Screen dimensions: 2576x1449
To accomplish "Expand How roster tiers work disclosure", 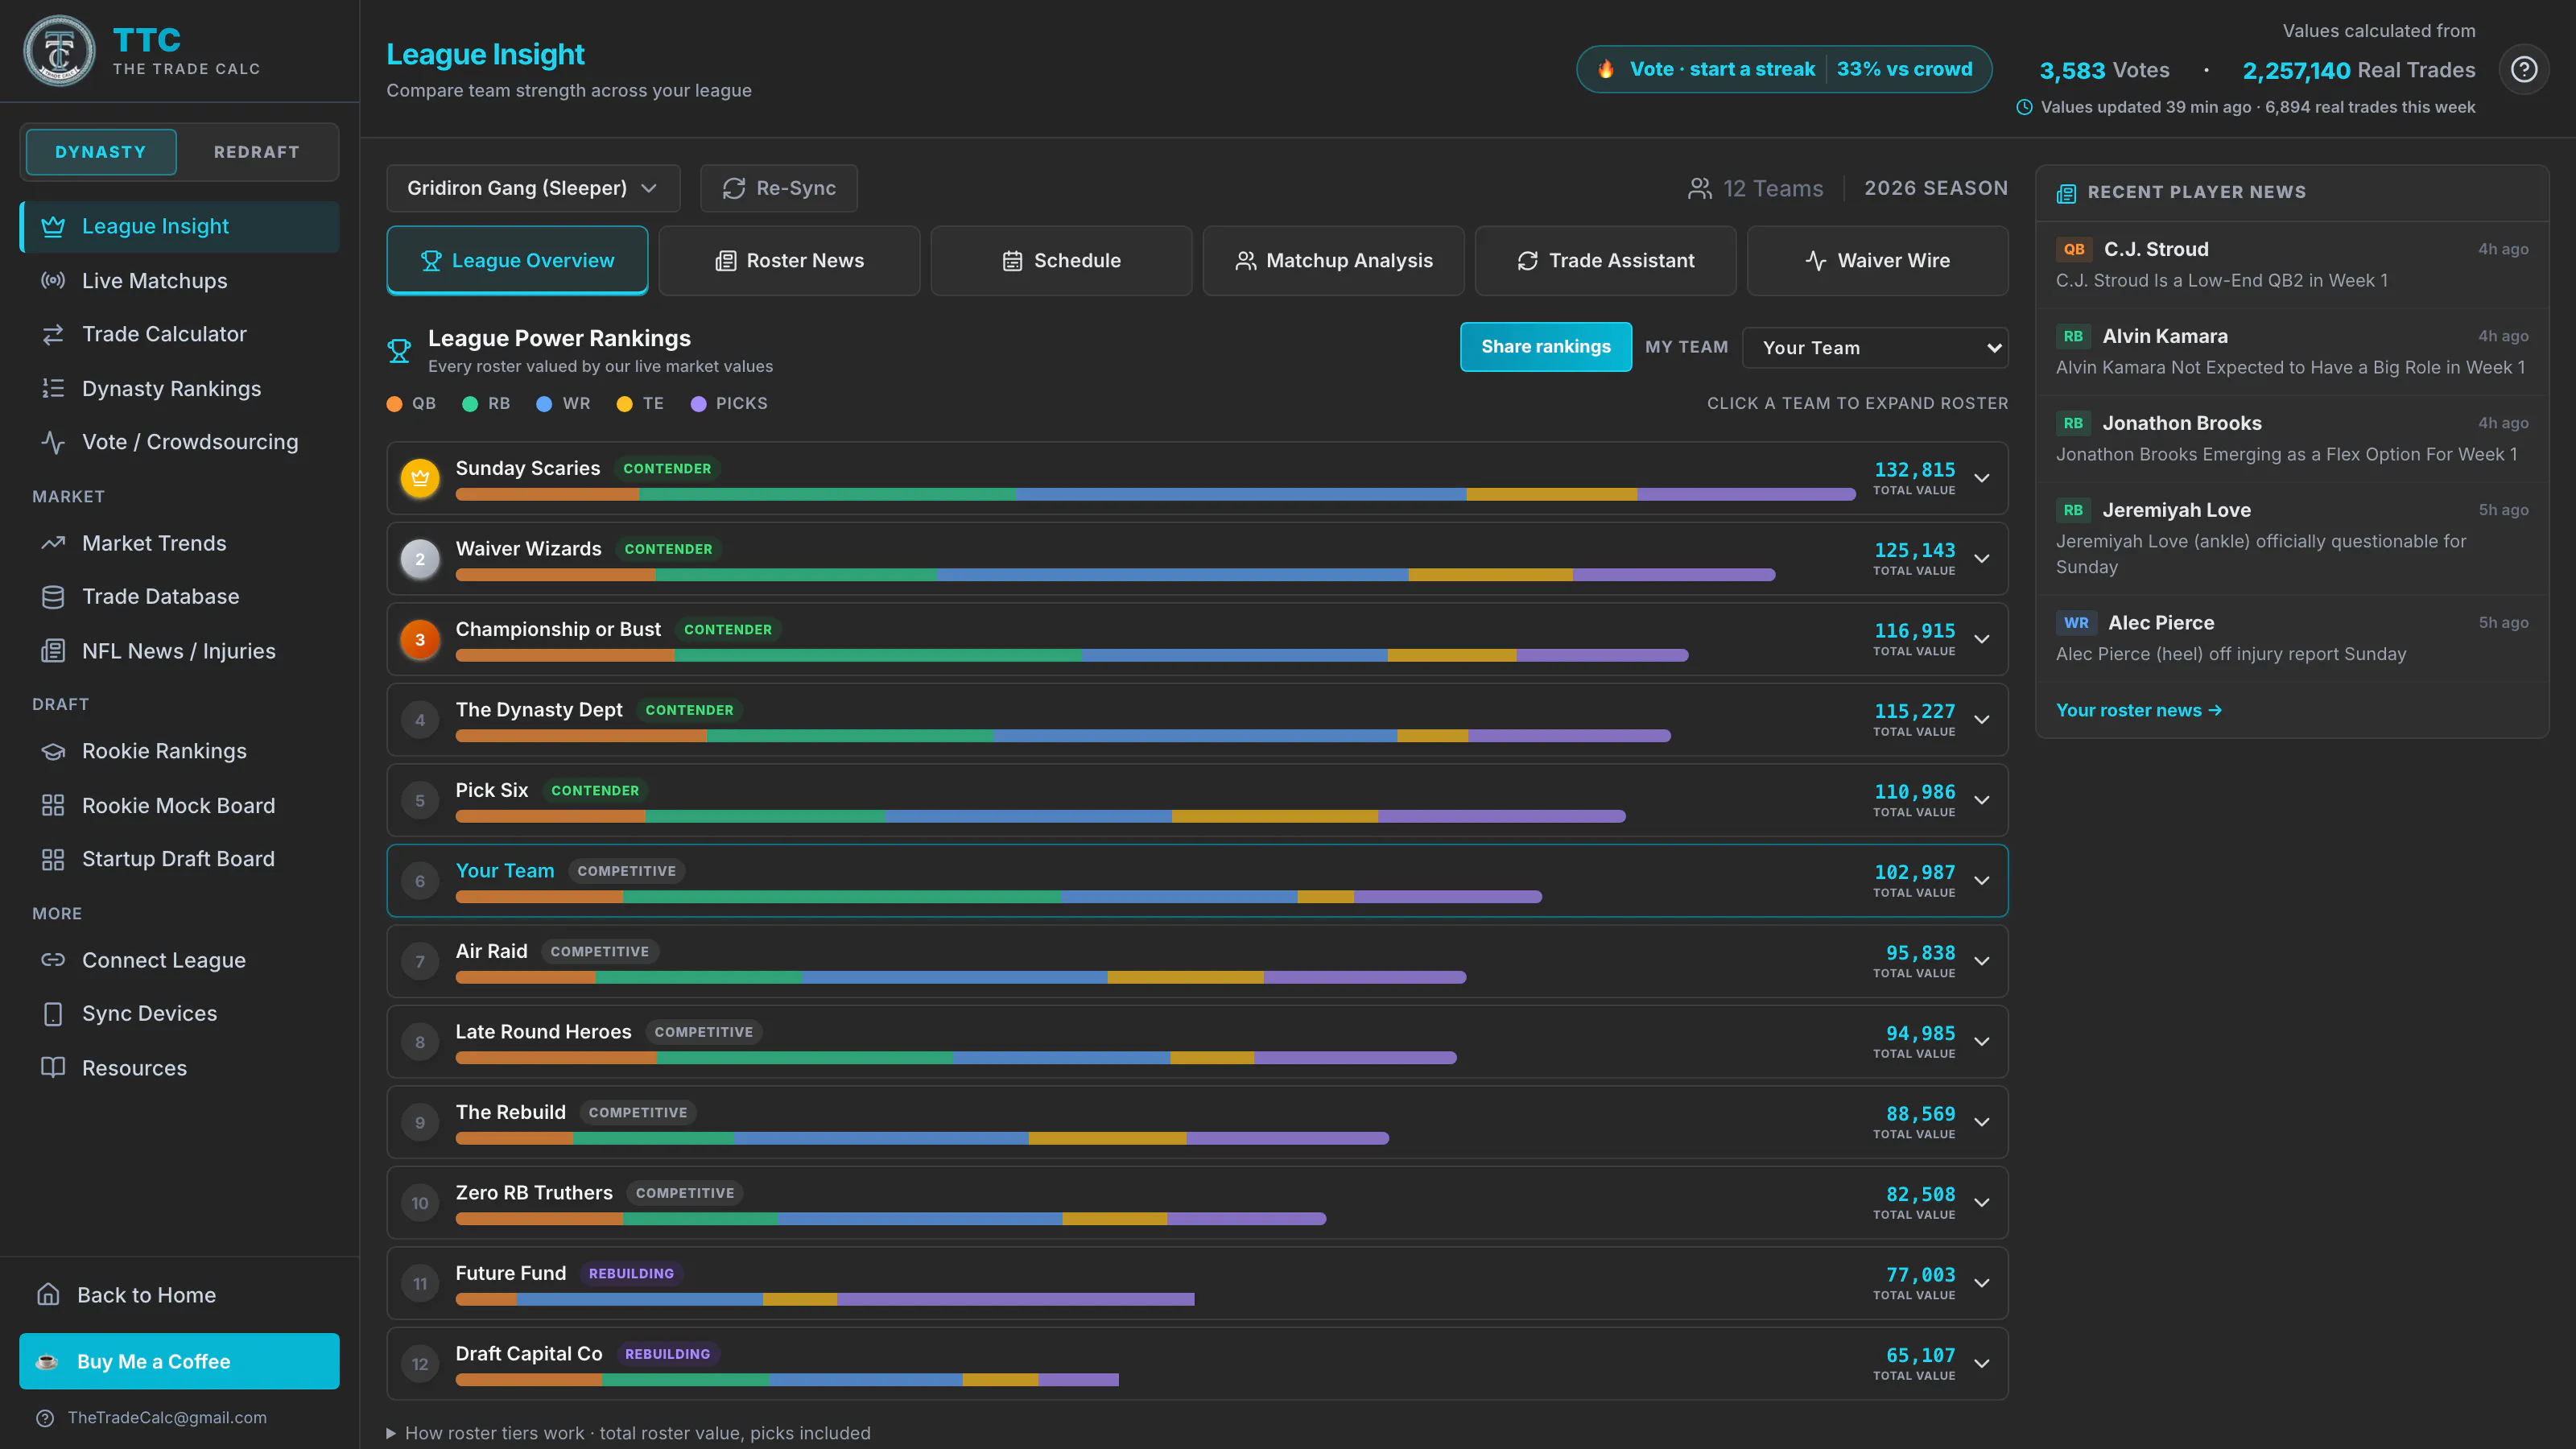I will pyautogui.click(x=629, y=1433).
